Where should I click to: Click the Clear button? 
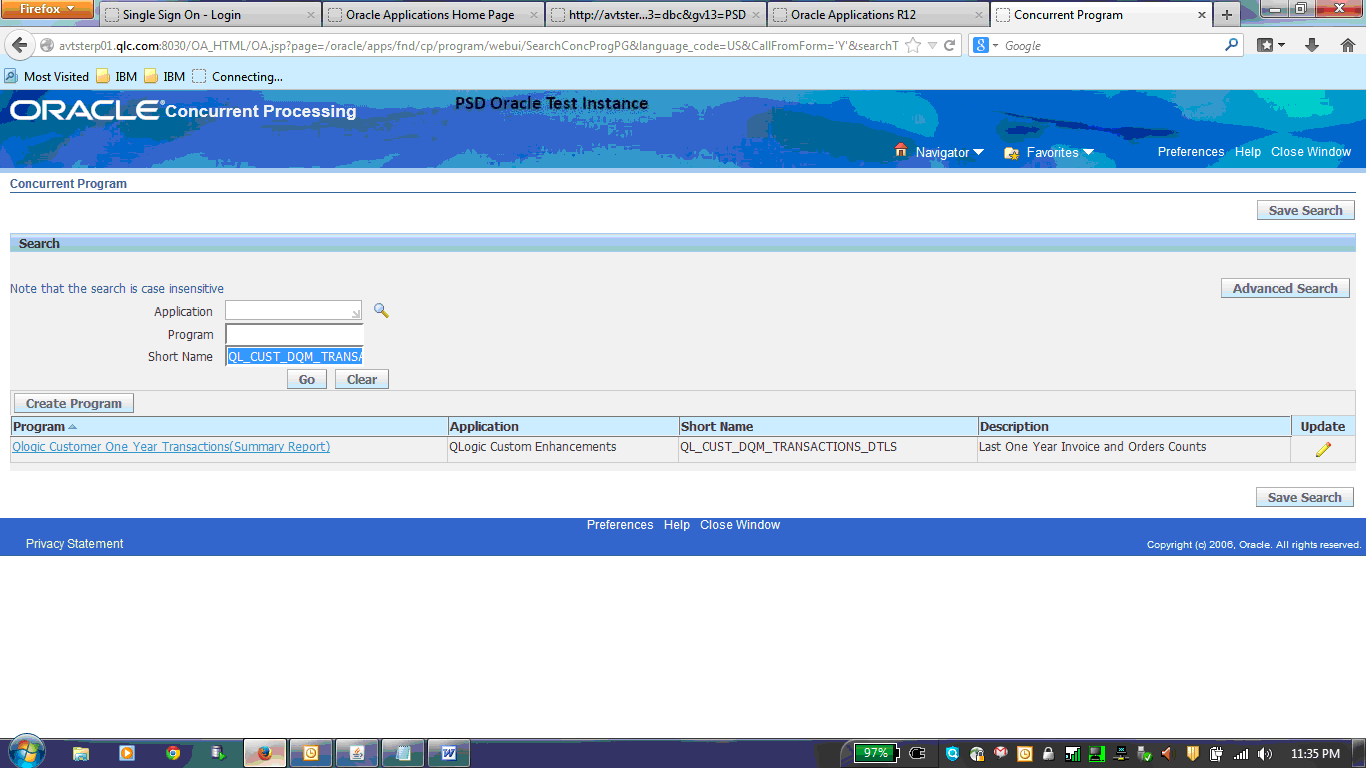click(362, 380)
